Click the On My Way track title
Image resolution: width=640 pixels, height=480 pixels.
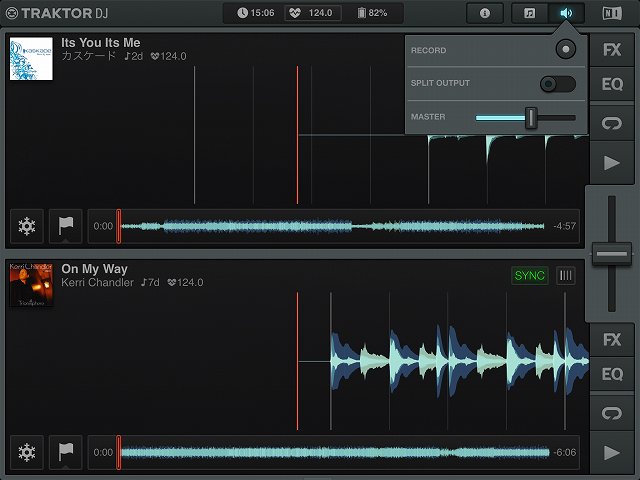pos(95,269)
